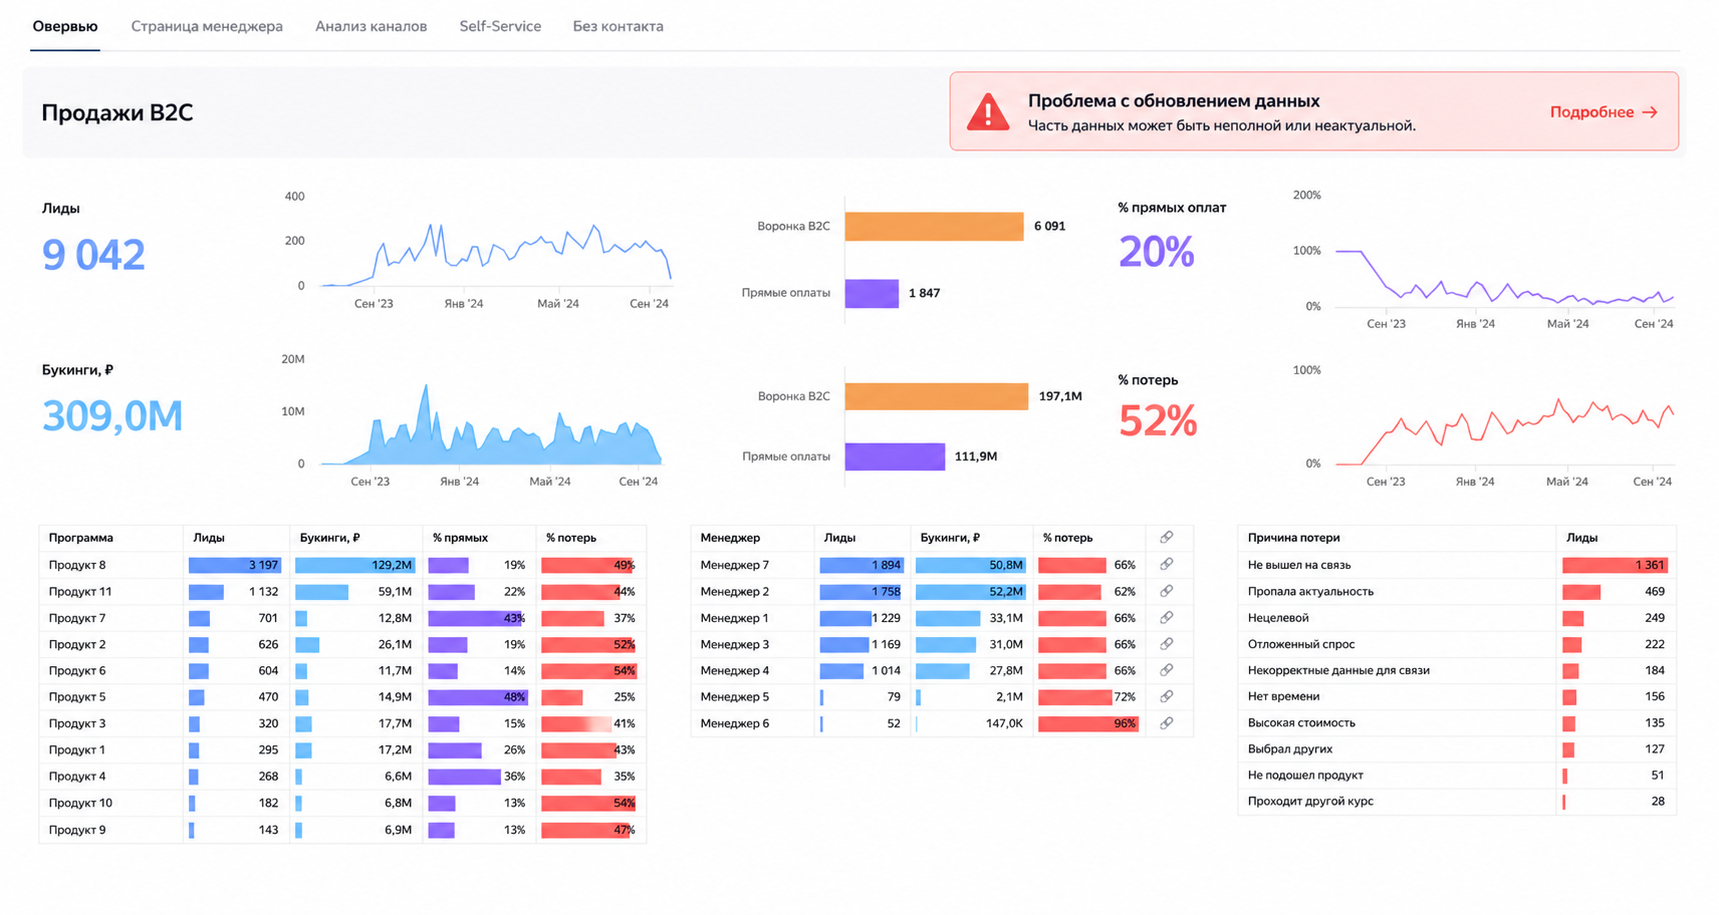Viewport: 1719px width, 915px height.
Task: Click the 129,2M bookings cell for Продукт 8
Action: pyautogui.click(x=355, y=565)
